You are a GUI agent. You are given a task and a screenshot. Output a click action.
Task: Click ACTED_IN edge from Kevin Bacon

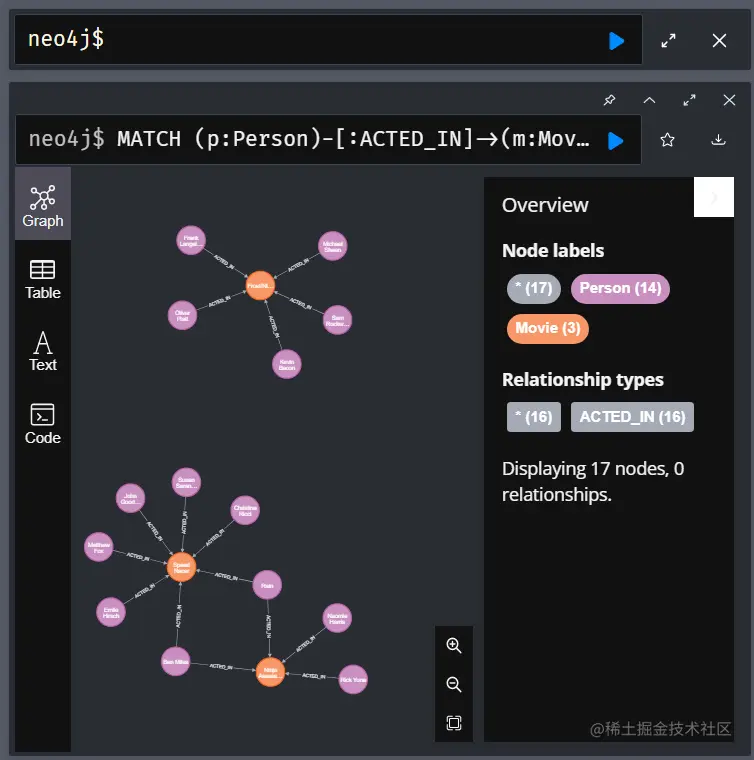coord(274,327)
